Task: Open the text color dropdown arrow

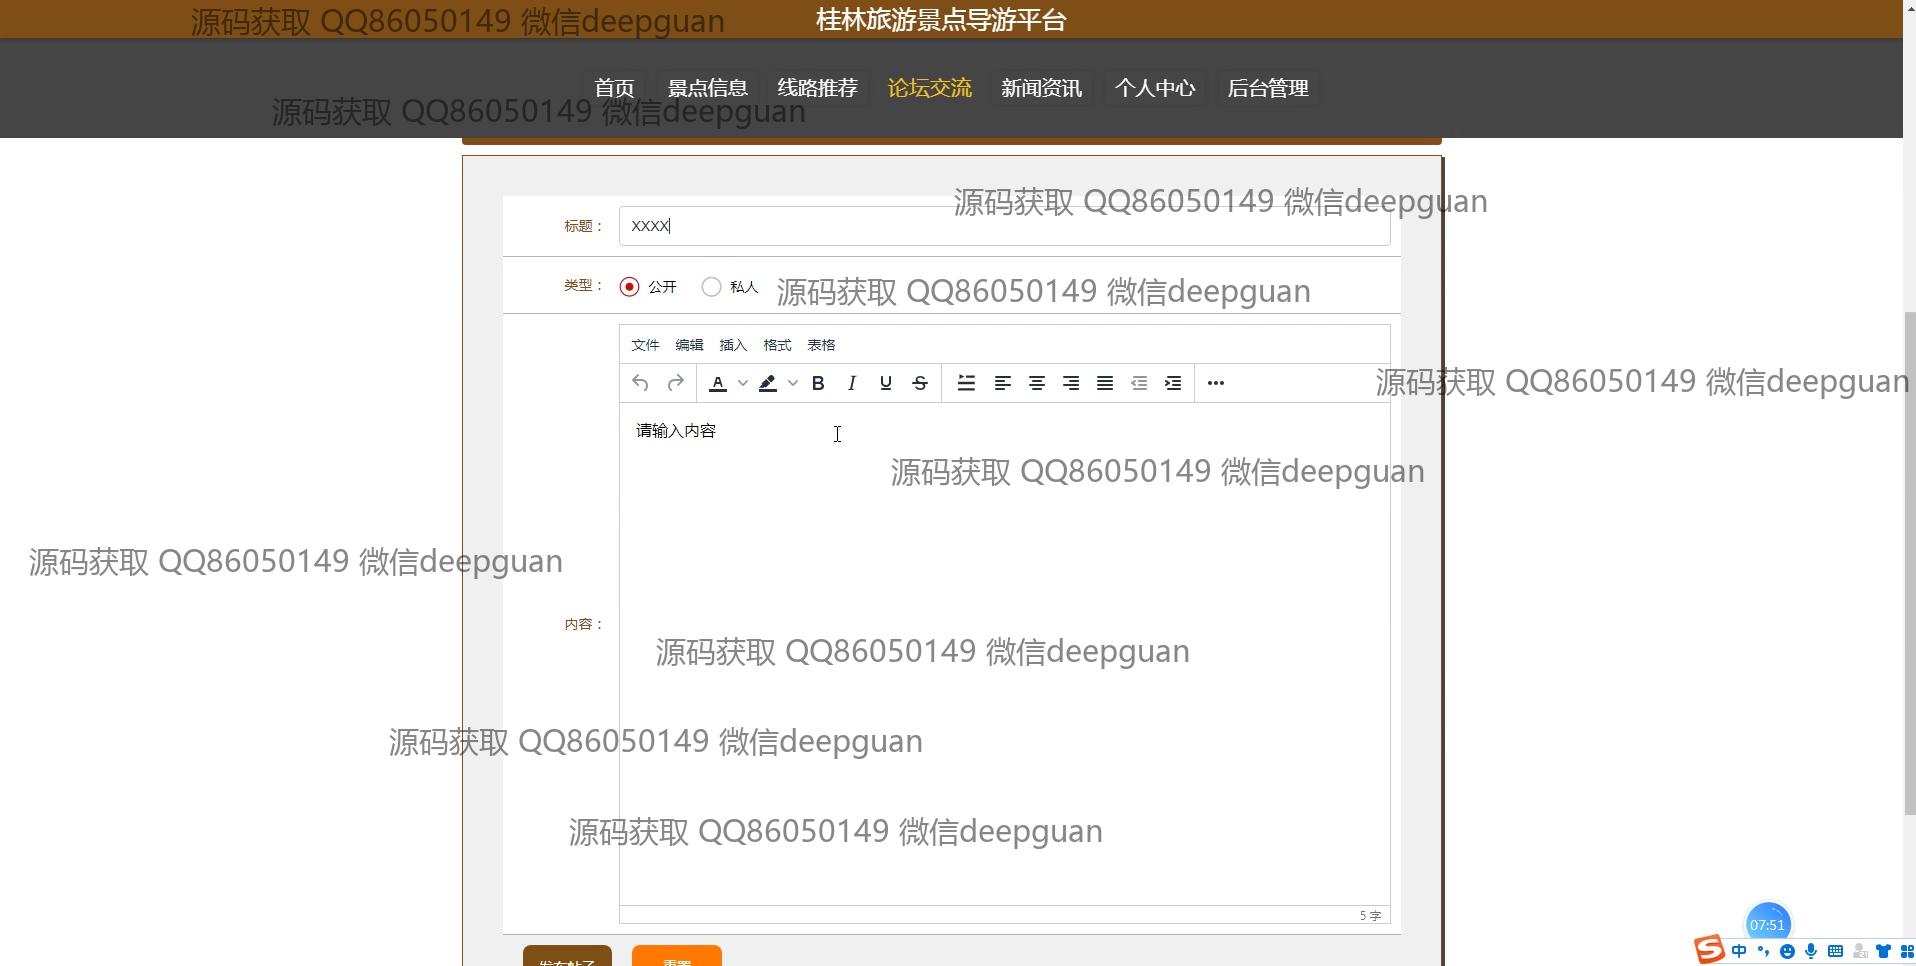Action: 743,383
